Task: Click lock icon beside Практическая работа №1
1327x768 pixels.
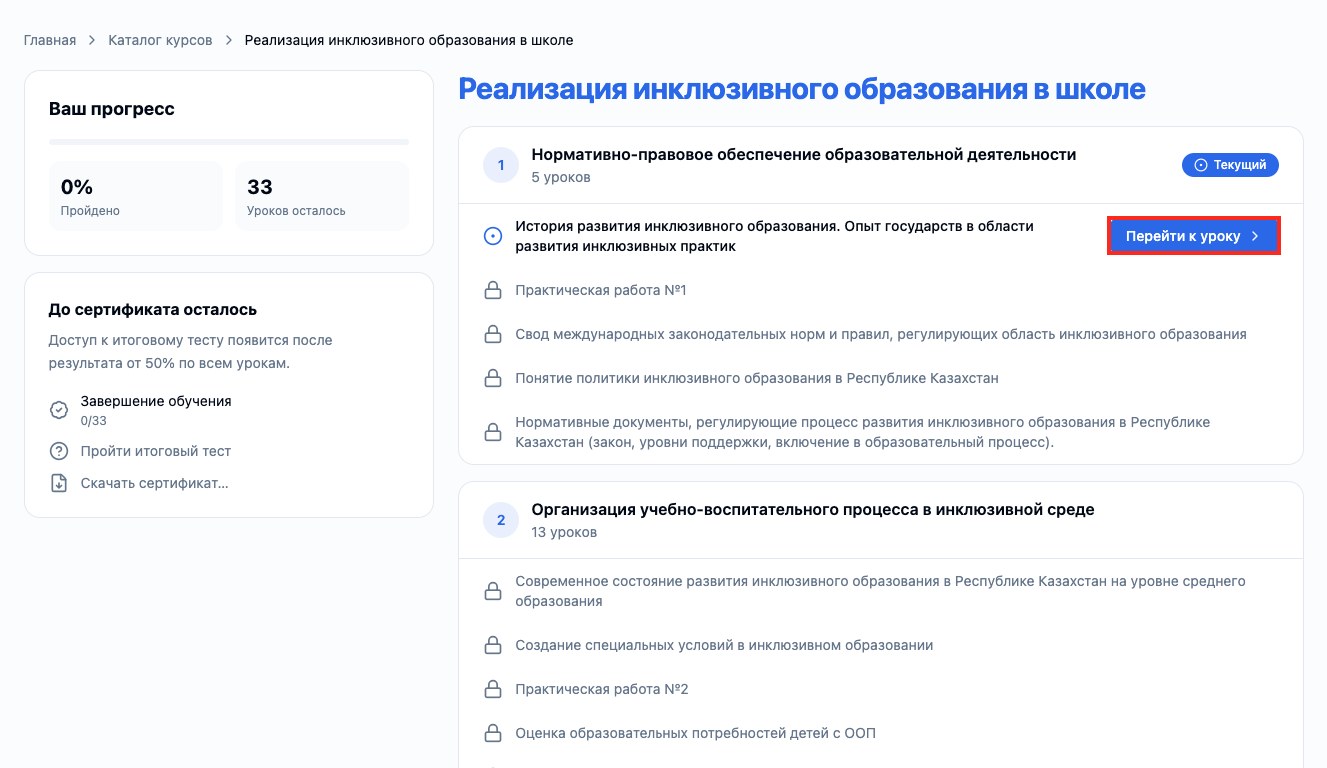Action: [x=492, y=290]
